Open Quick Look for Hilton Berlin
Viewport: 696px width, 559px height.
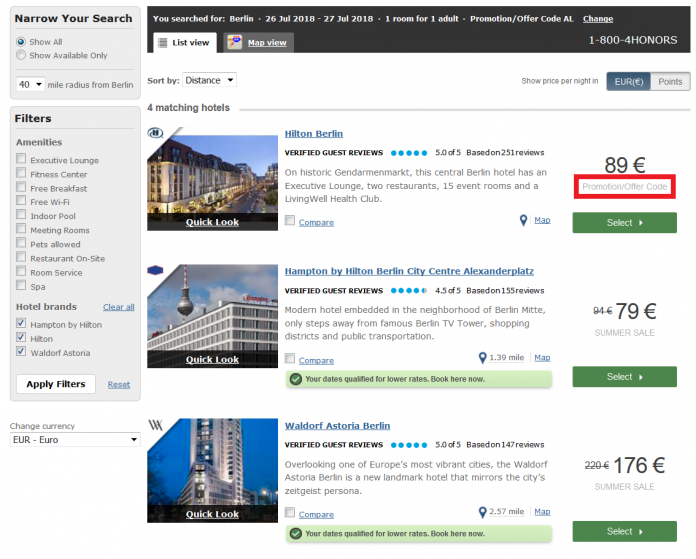pyautogui.click(x=212, y=222)
